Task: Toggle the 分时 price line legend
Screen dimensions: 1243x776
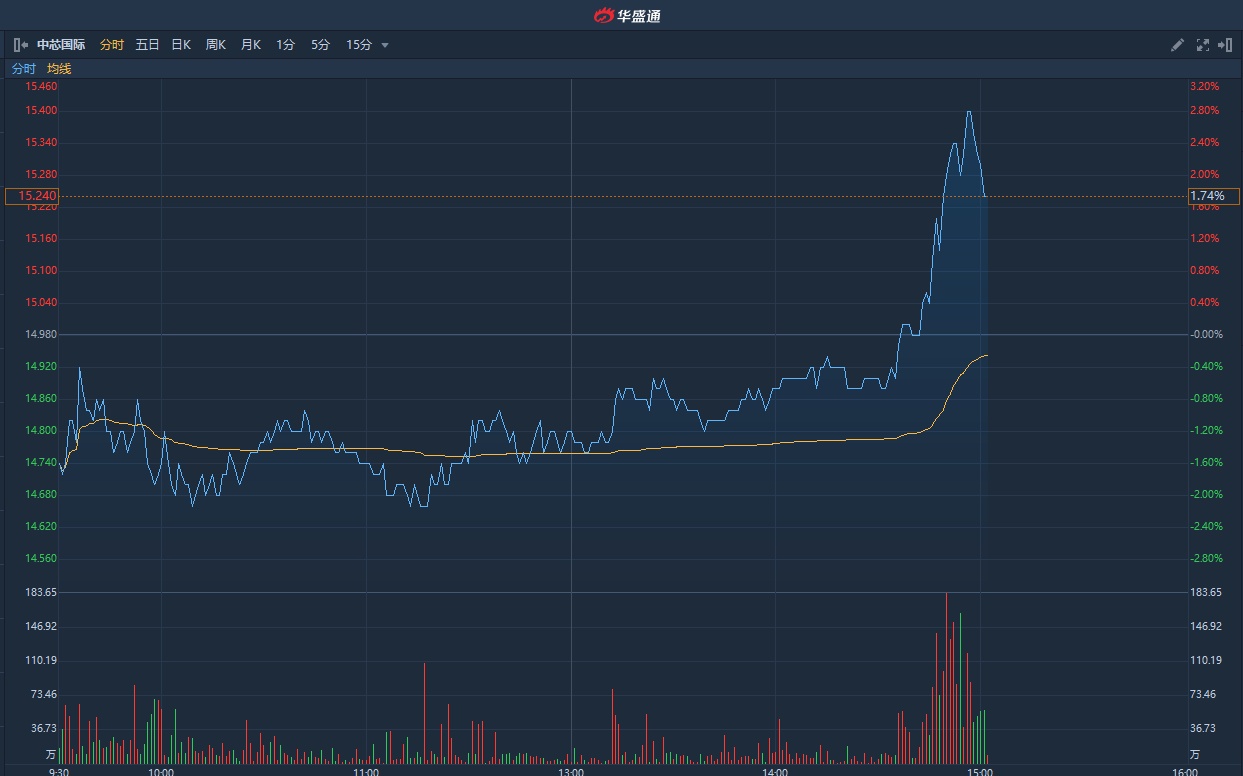Action: point(23,69)
